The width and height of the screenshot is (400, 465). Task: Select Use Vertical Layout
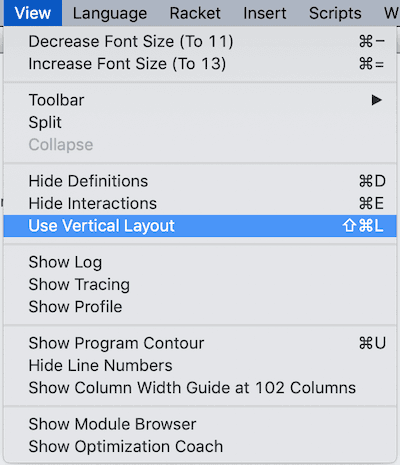[200, 226]
